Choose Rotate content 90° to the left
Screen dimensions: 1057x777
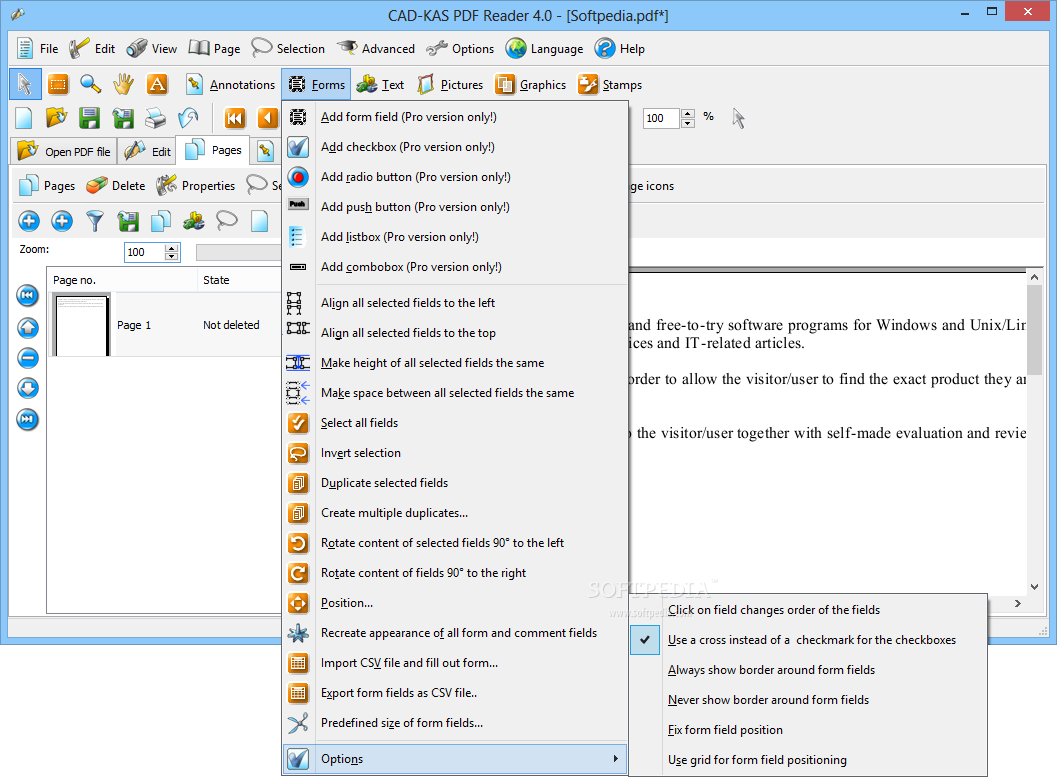455,542
